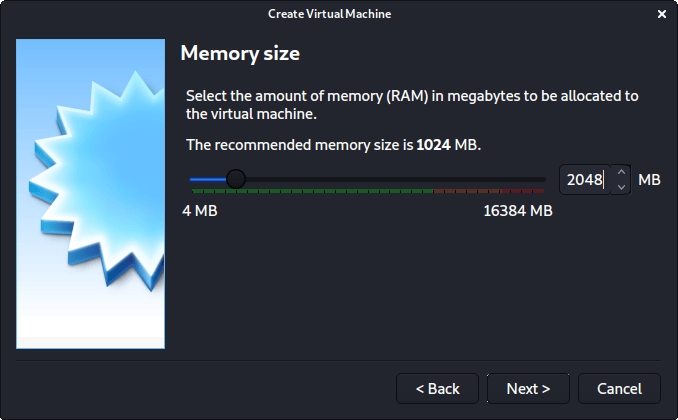Viewport: 678px width, 420px height.
Task: Cancel the virtual machine creation
Action: tap(619, 388)
